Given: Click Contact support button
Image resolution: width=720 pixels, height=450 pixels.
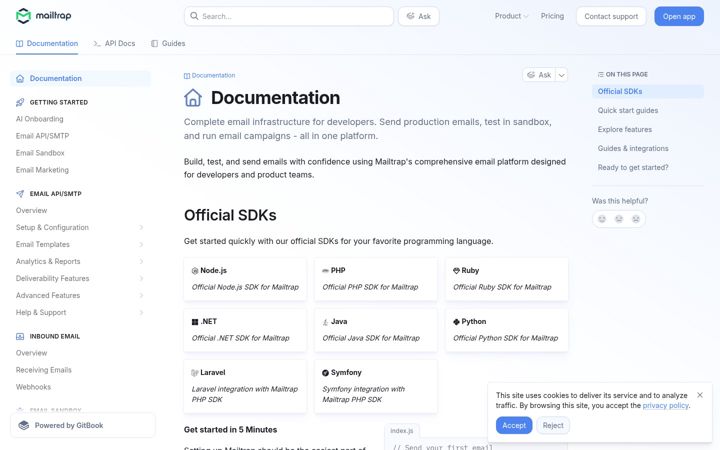Looking at the screenshot, I should click(x=611, y=16).
